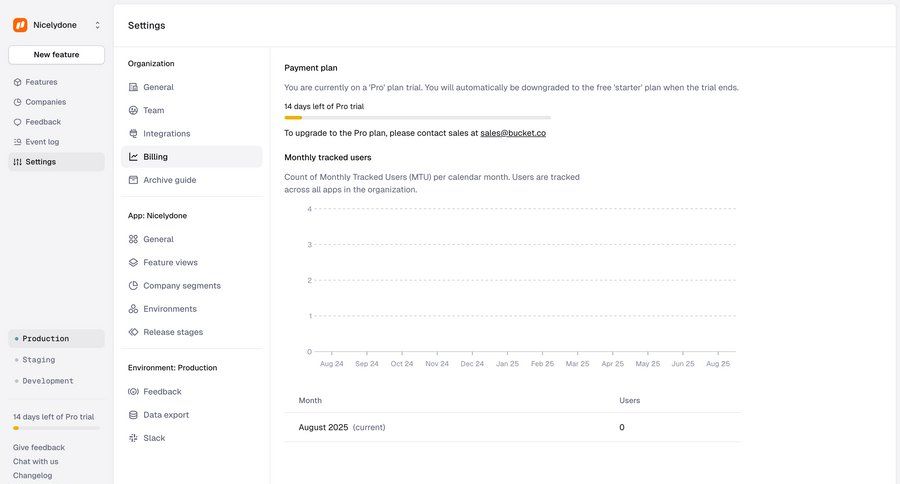The width and height of the screenshot is (900, 484).
Task: Click the Aug 24 chart axis label
Action: tap(332, 364)
